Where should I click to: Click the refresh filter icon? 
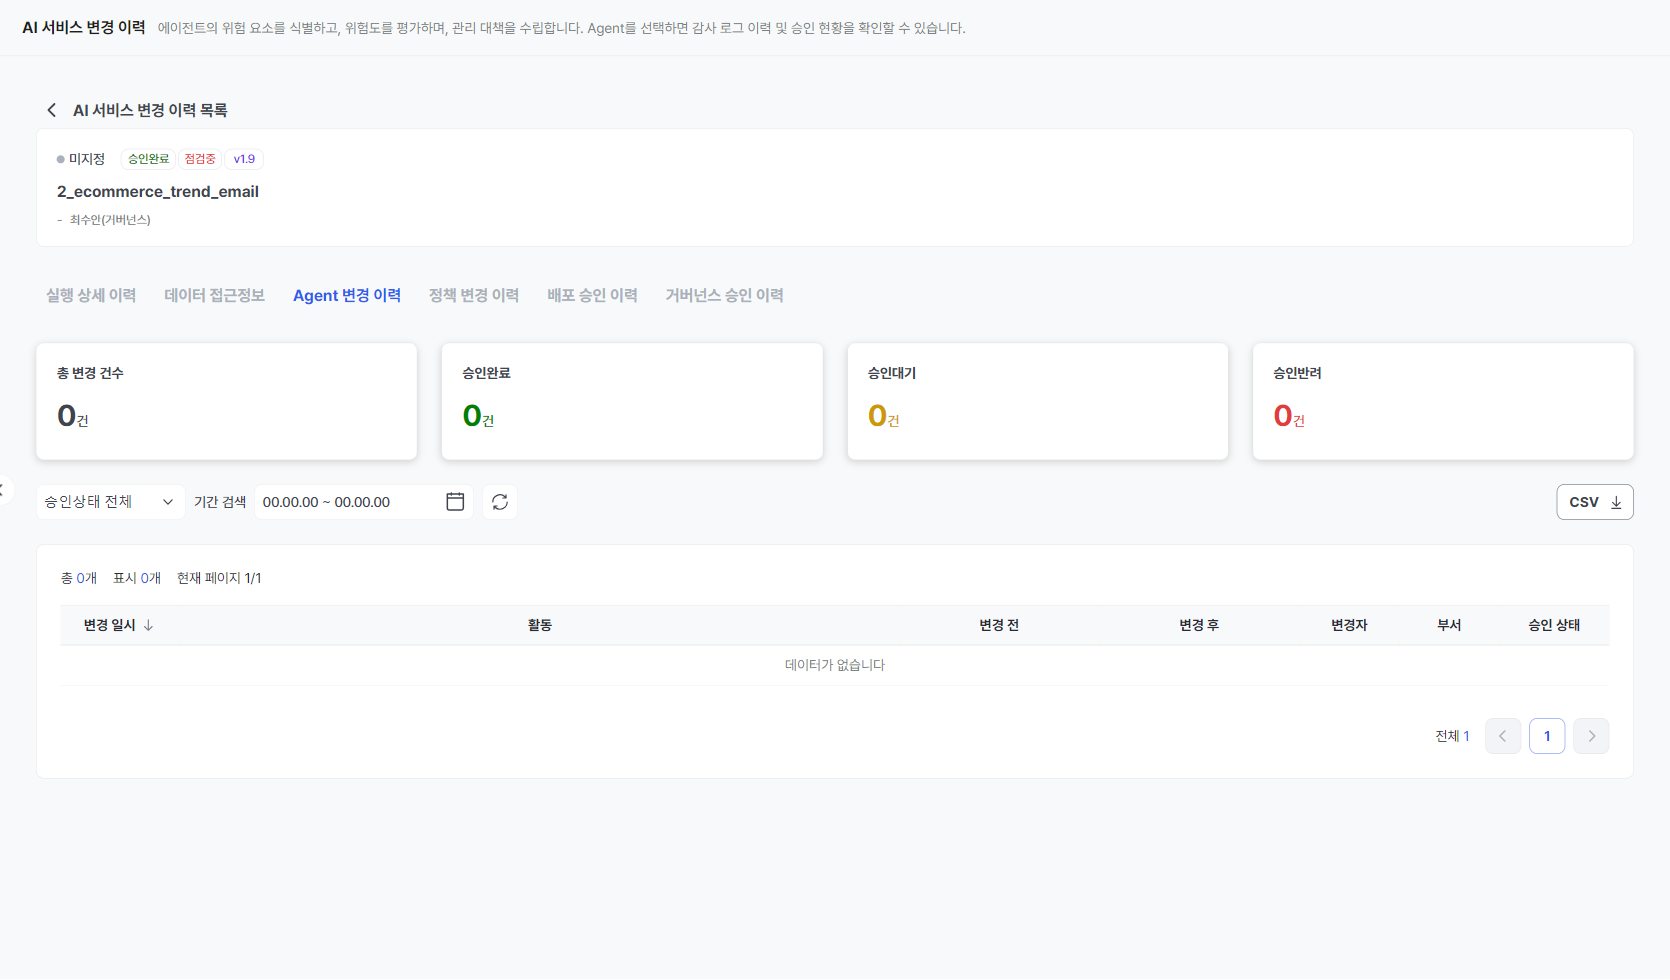click(x=500, y=502)
